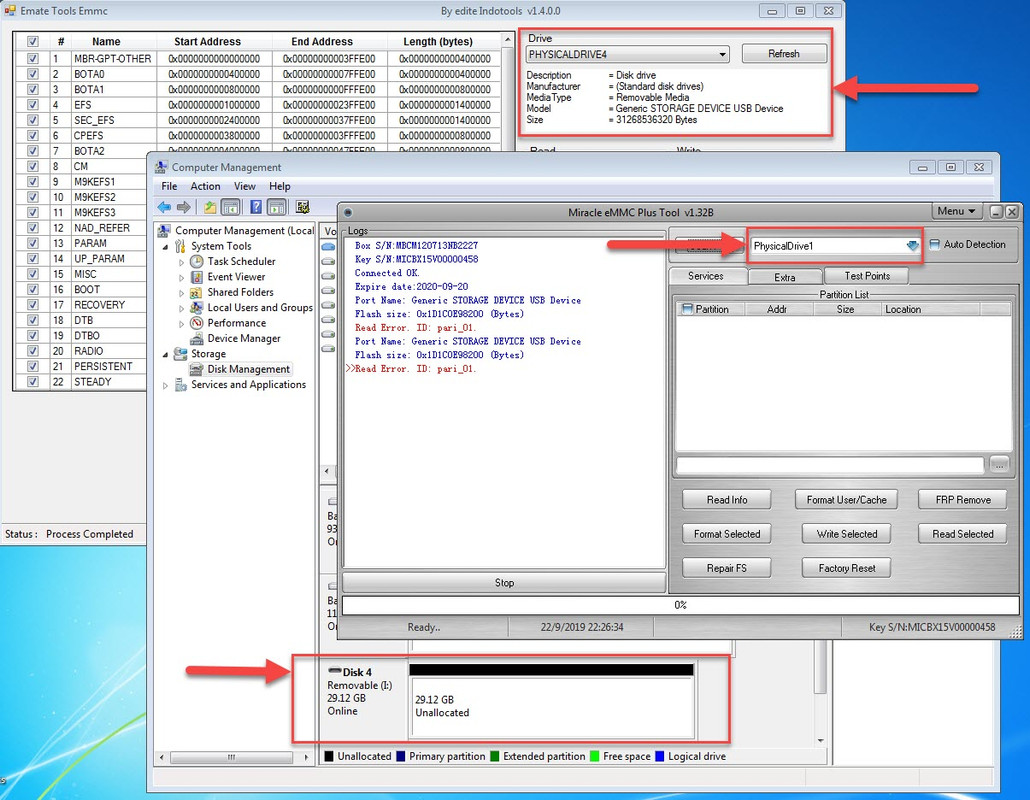Click the Shared Folders icon
The image size is (1030, 800).
196,292
